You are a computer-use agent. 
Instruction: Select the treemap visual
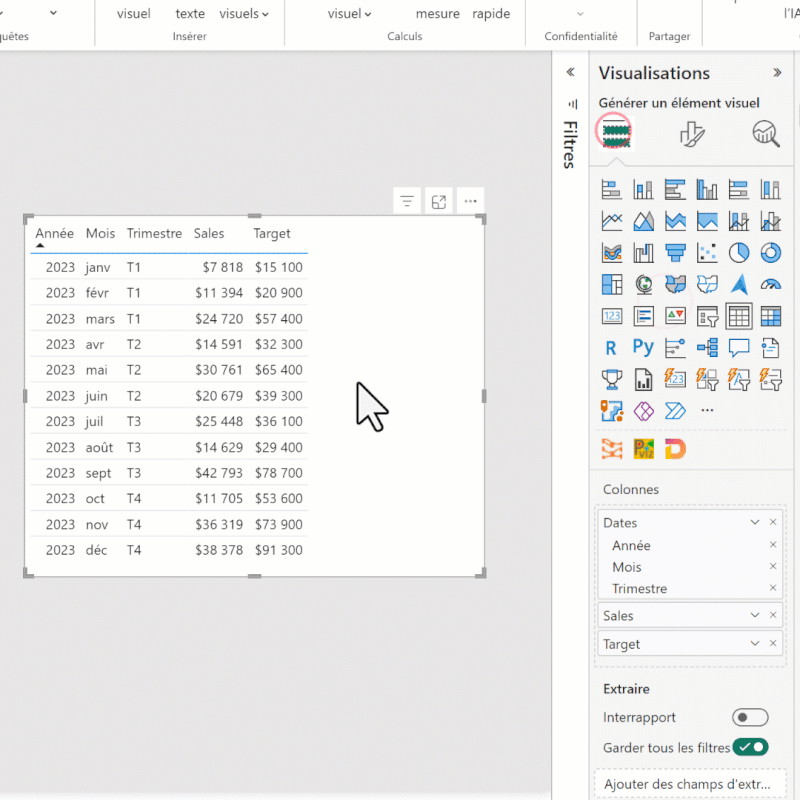point(611,285)
